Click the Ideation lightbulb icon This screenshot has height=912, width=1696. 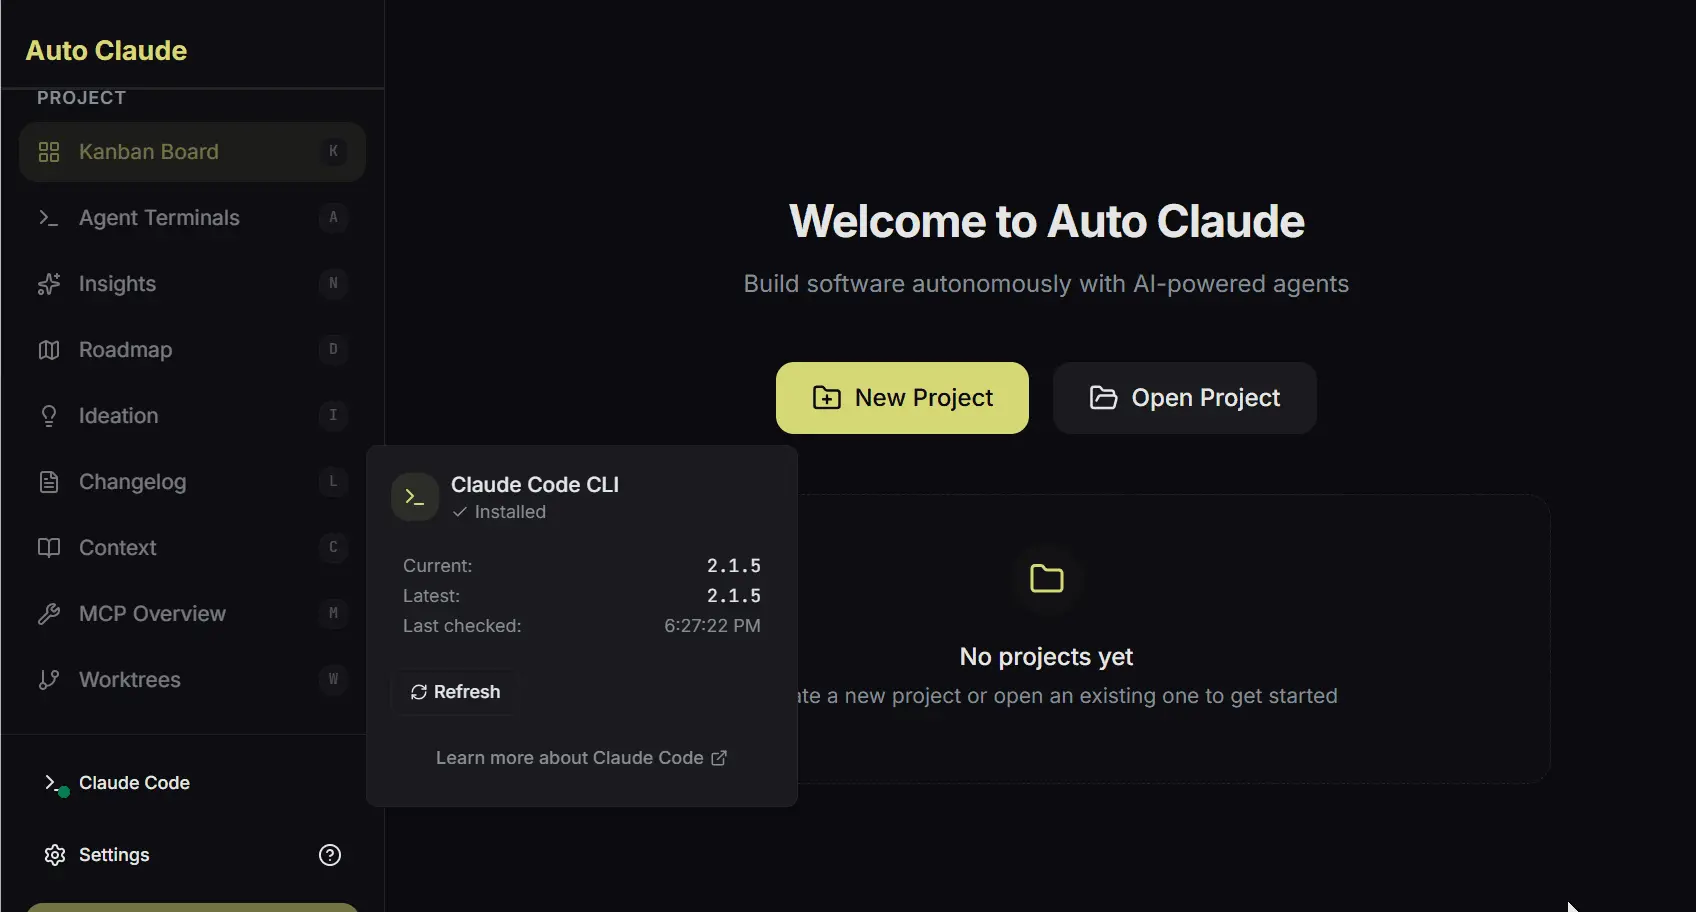pyautogui.click(x=49, y=416)
